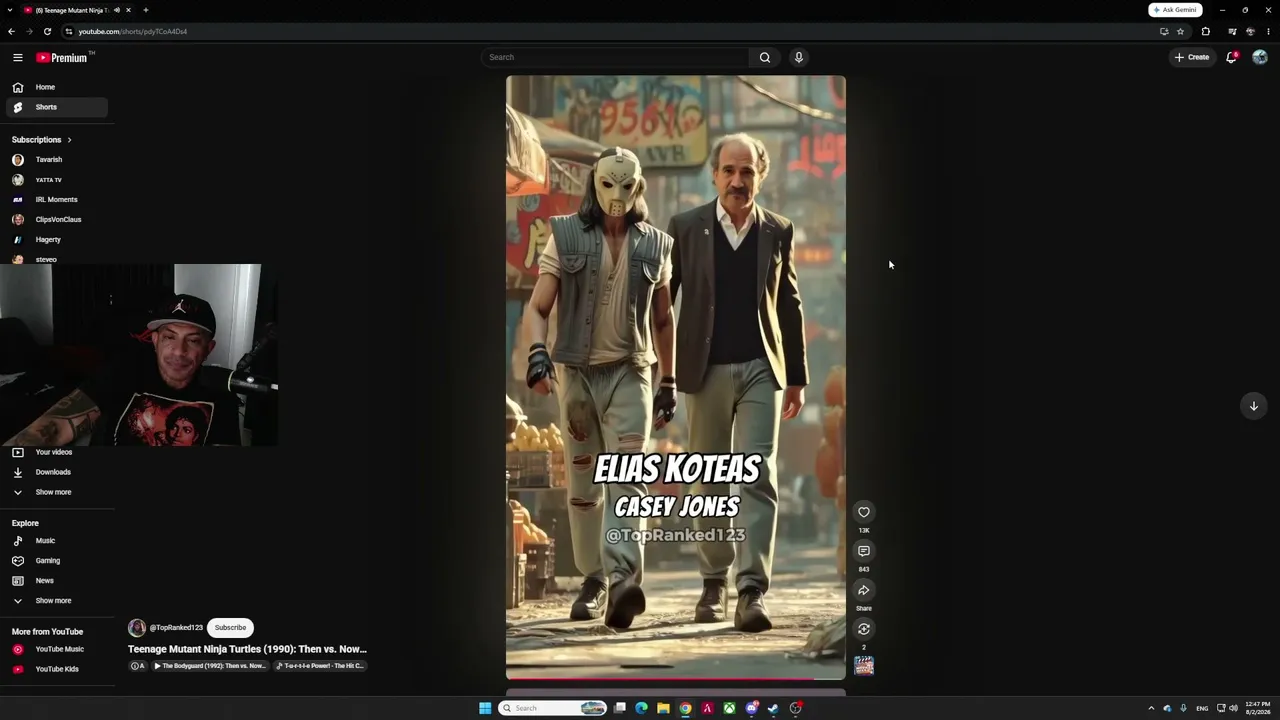Start voice search with microphone icon
Screen dimensions: 1280x720
tap(799, 57)
